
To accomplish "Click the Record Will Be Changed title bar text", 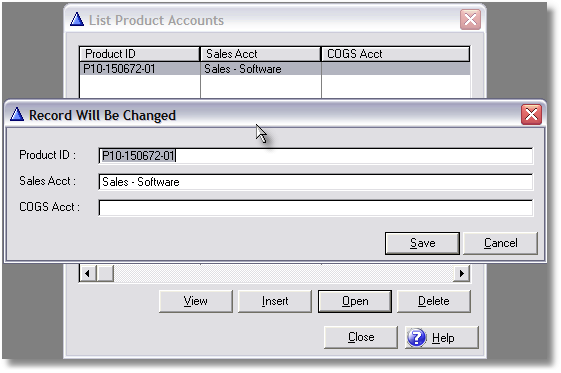I will click(102, 115).
